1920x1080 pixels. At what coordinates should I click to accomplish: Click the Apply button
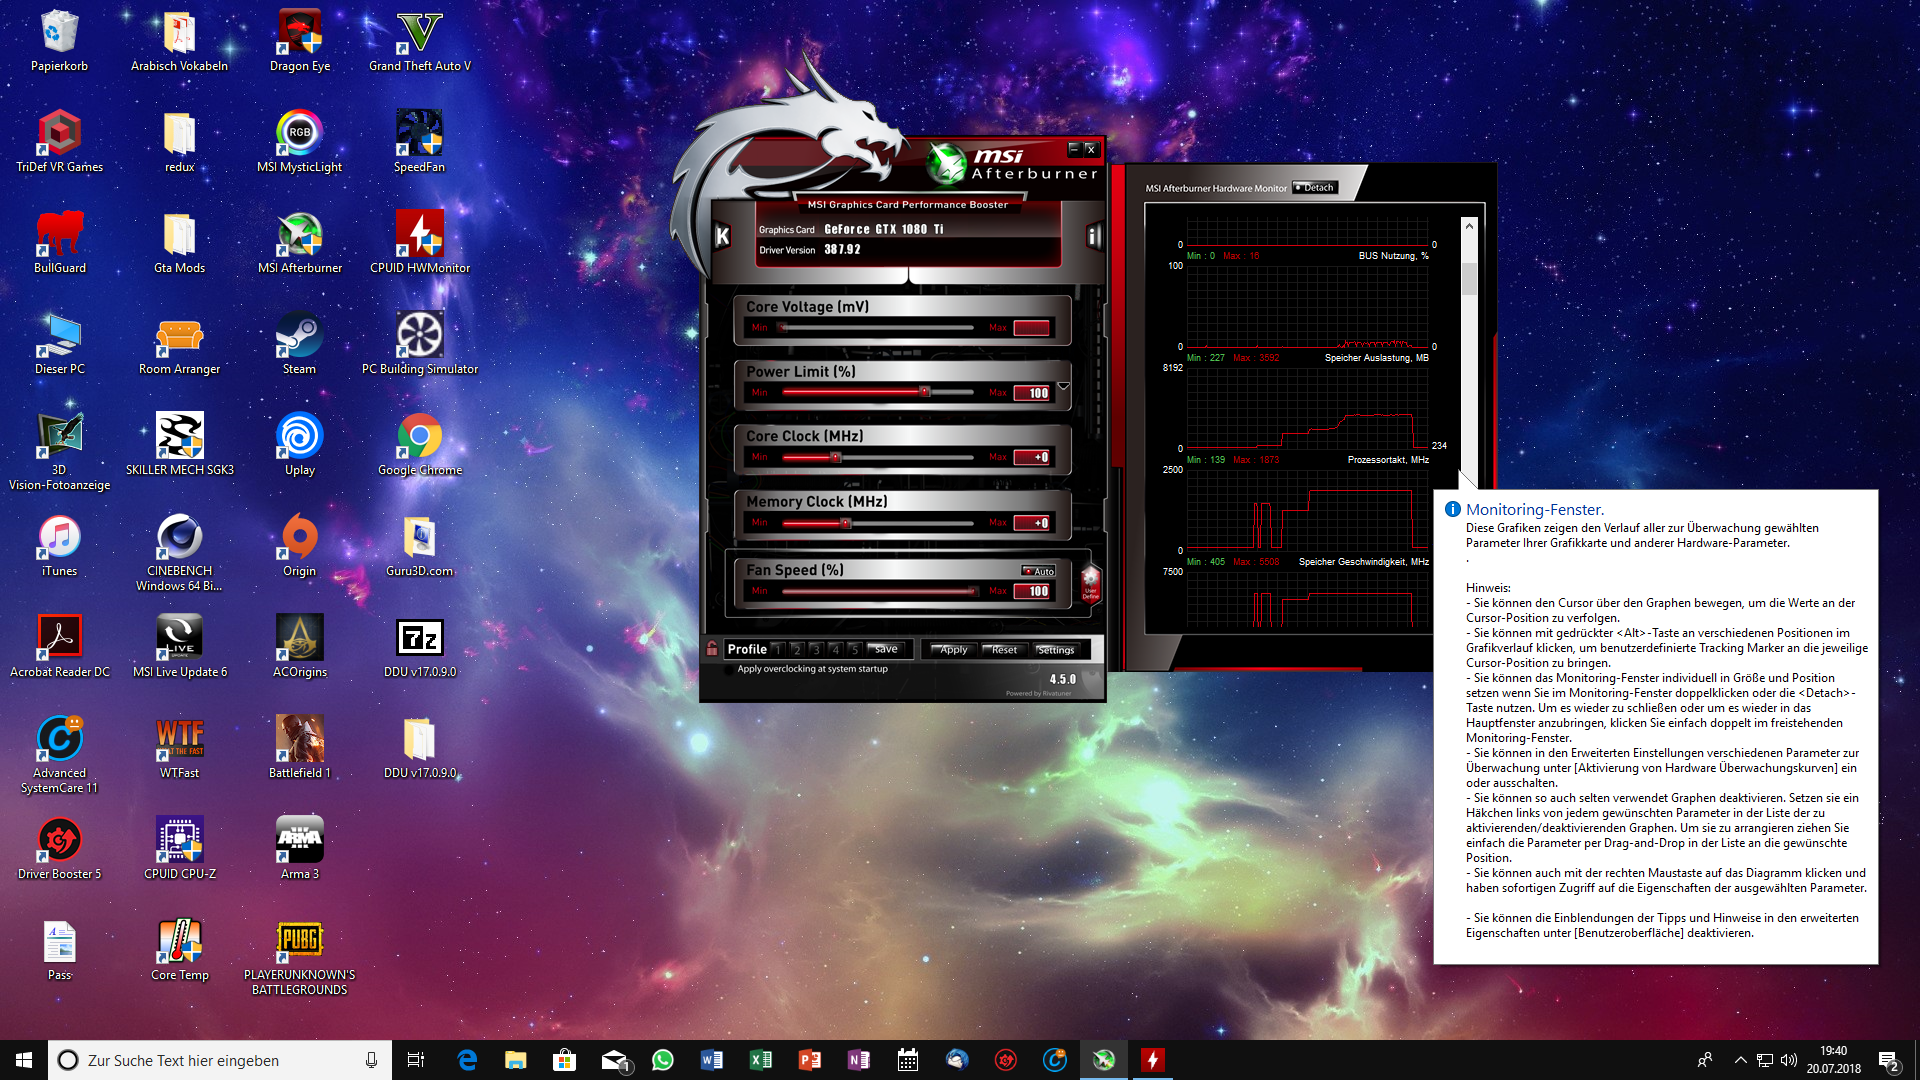coord(953,650)
